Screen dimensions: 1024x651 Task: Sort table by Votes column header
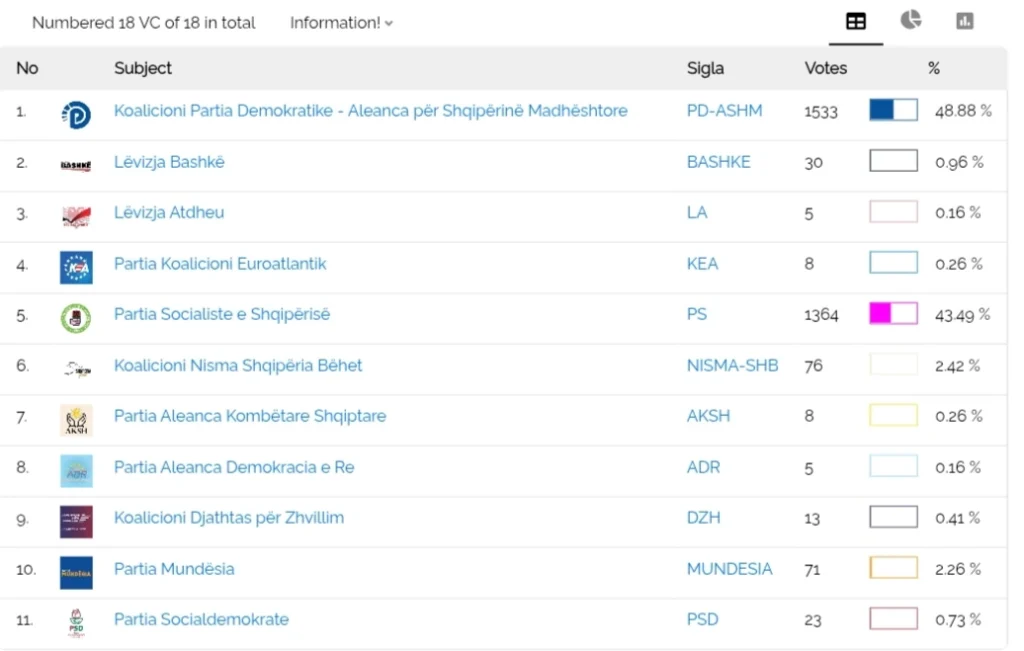click(825, 68)
